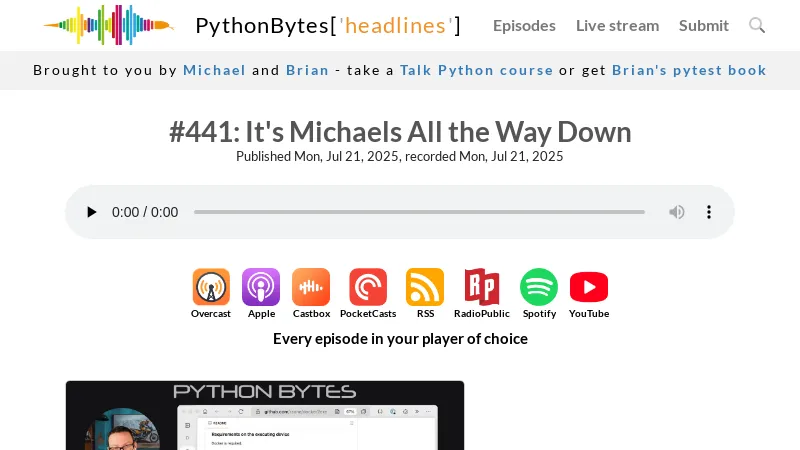800x450 pixels.
Task: Open the Submit page
Action: point(704,25)
